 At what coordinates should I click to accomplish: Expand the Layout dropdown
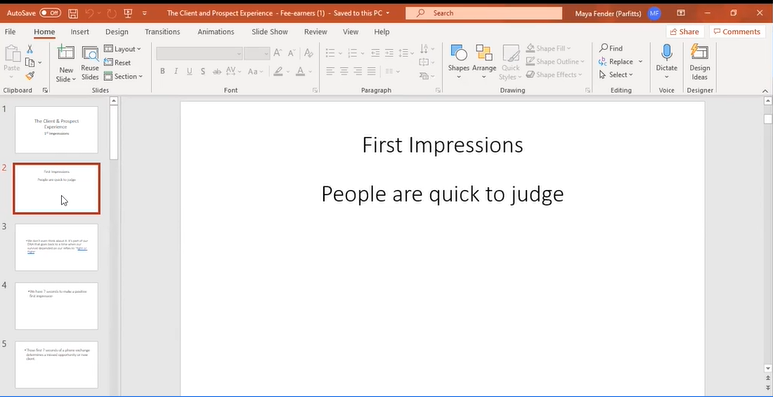click(x=122, y=49)
